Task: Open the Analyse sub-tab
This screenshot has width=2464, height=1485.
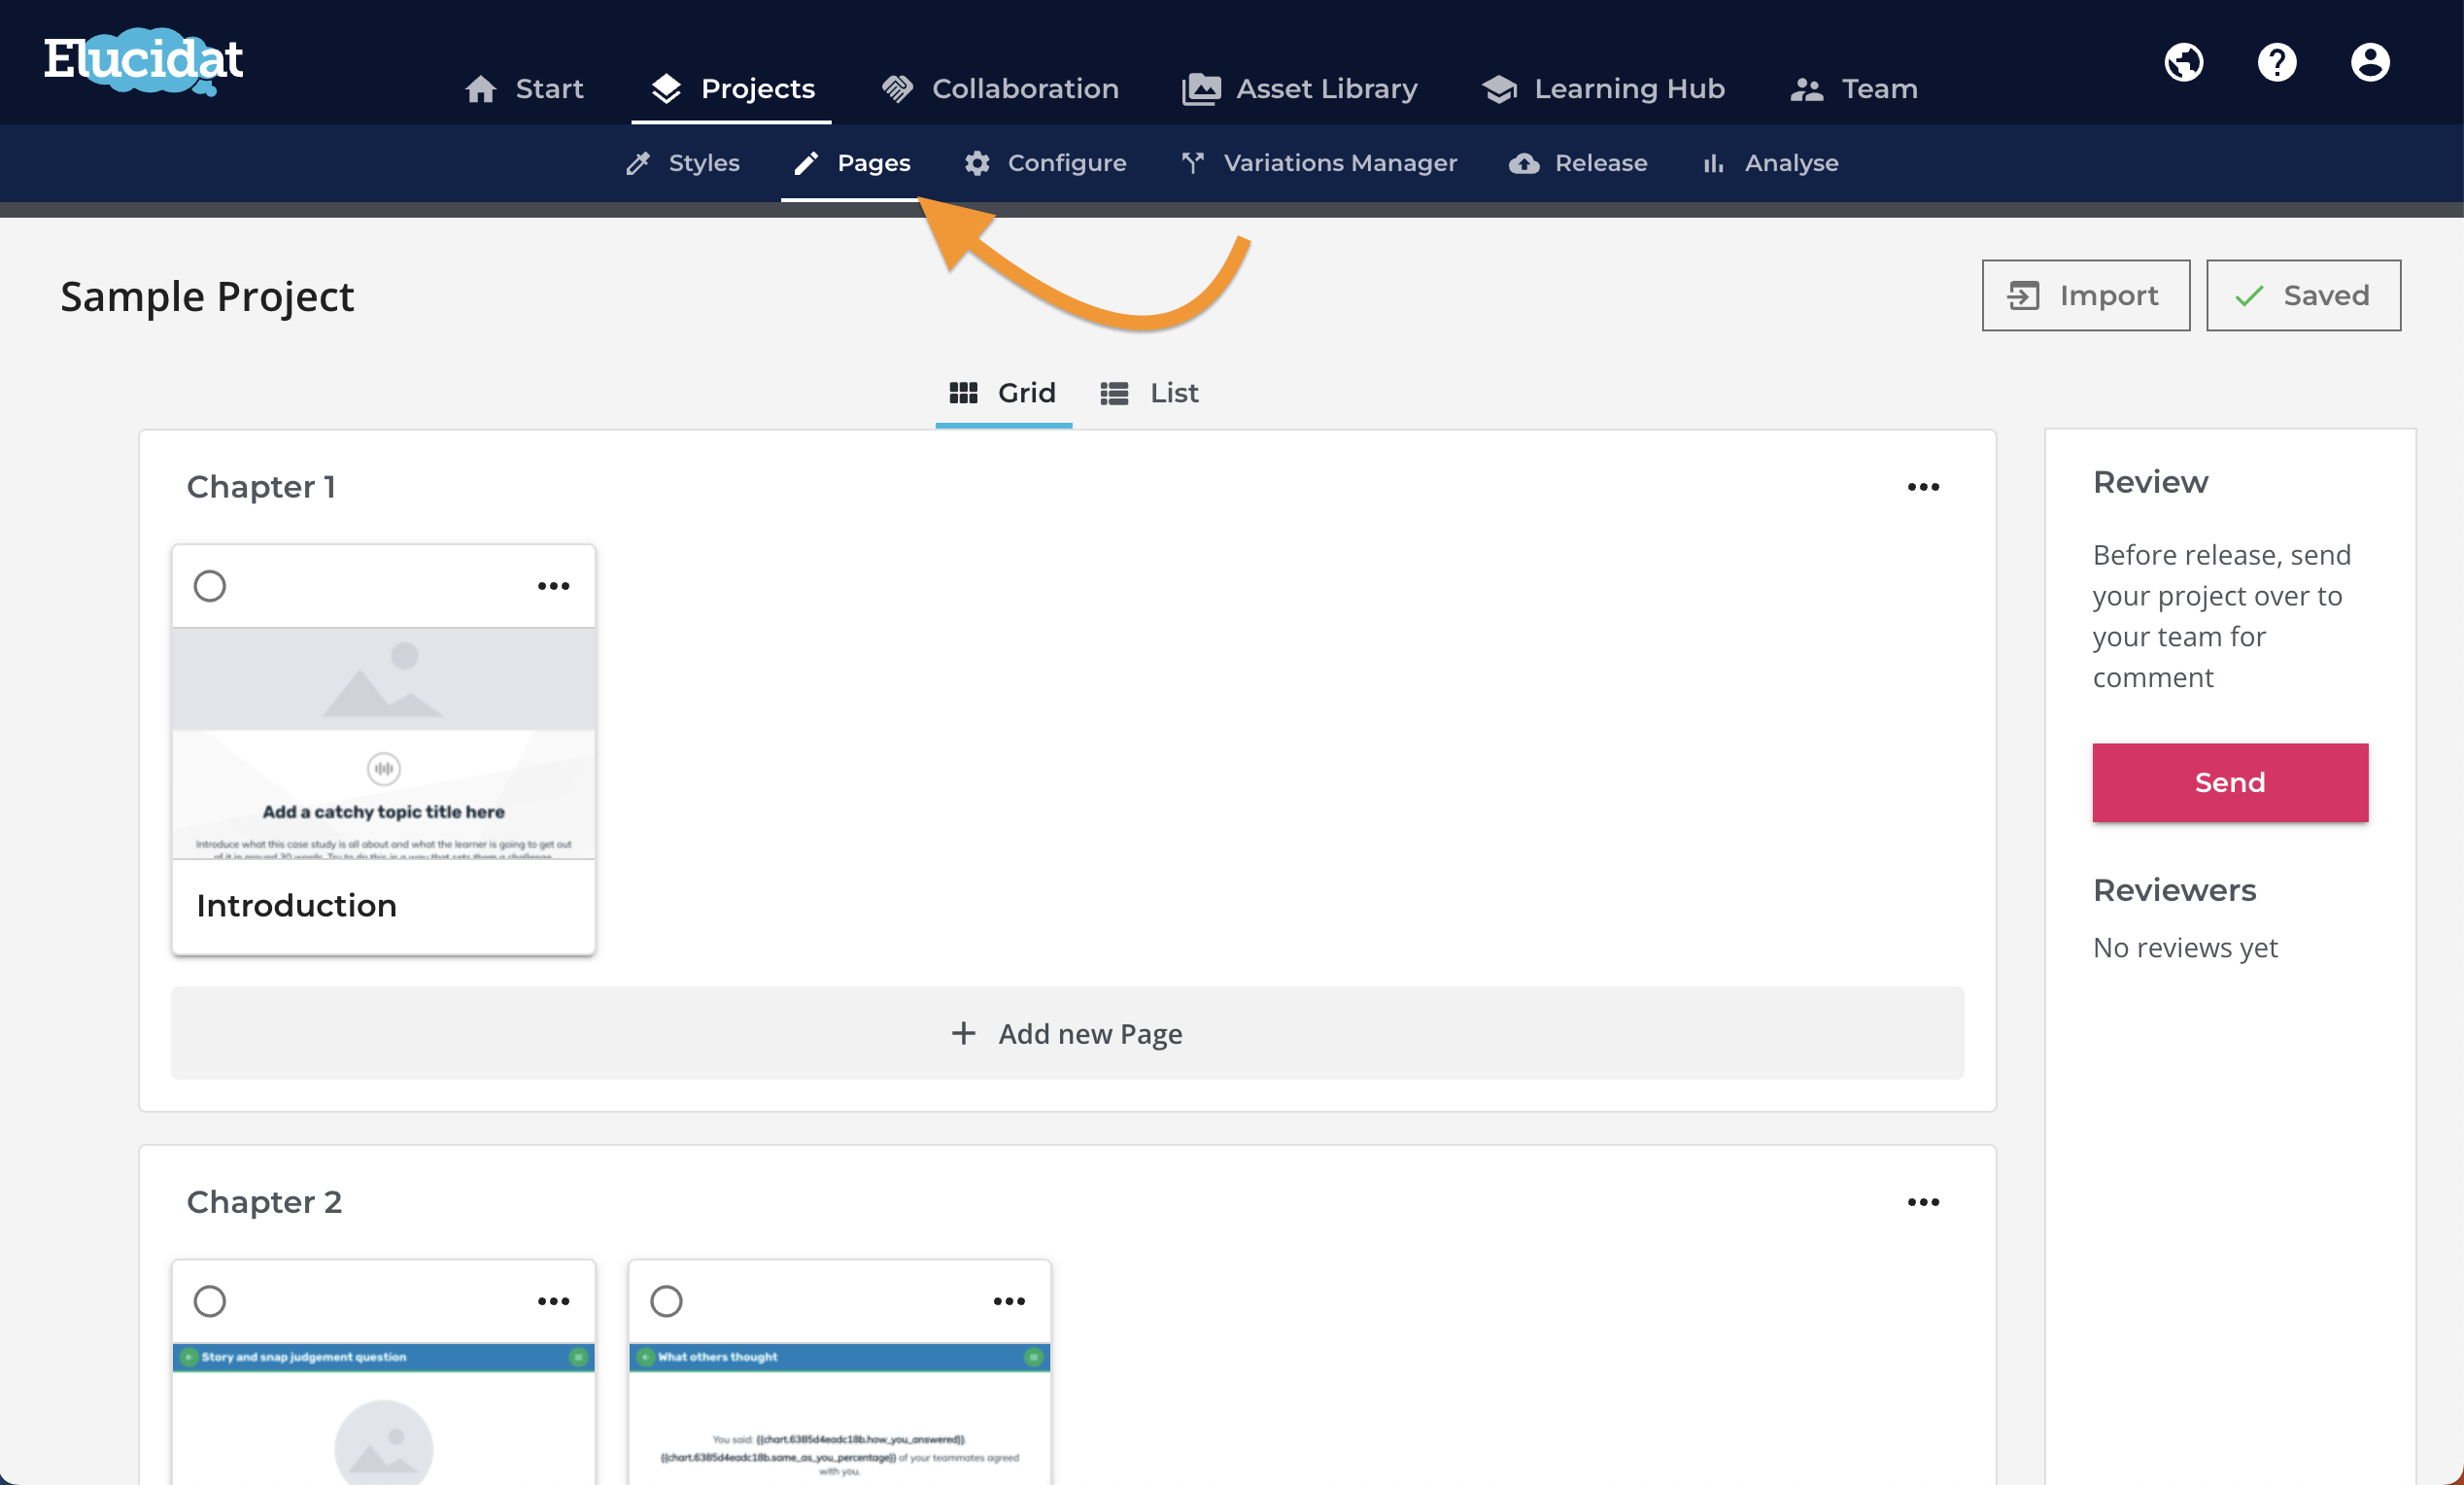Action: 1769,163
